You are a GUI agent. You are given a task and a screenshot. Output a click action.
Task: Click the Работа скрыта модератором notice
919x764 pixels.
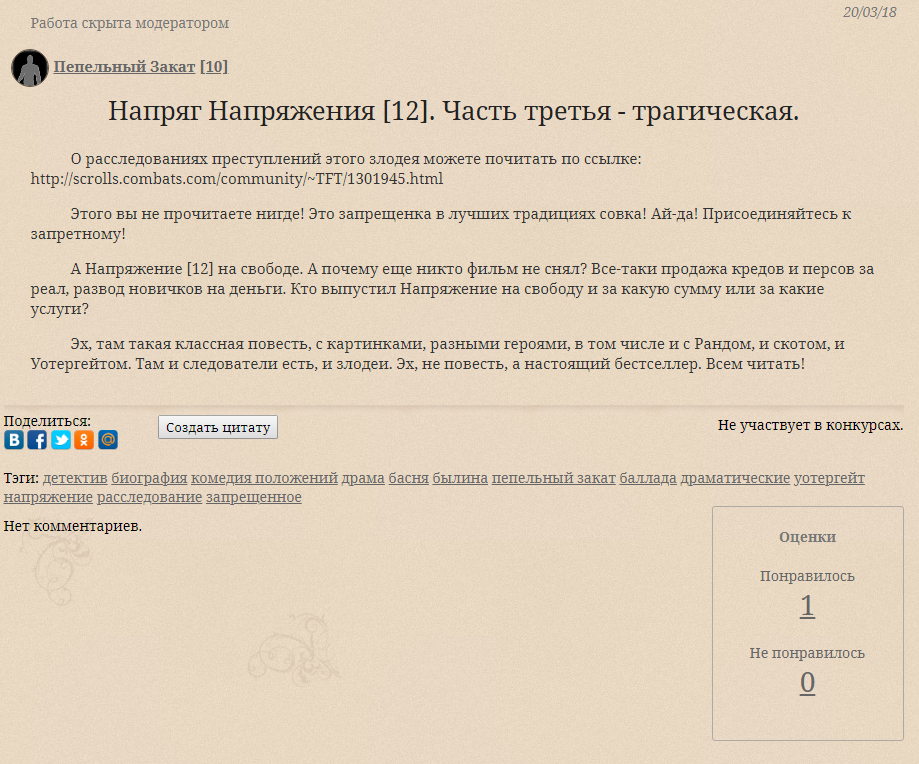point(130,23)
